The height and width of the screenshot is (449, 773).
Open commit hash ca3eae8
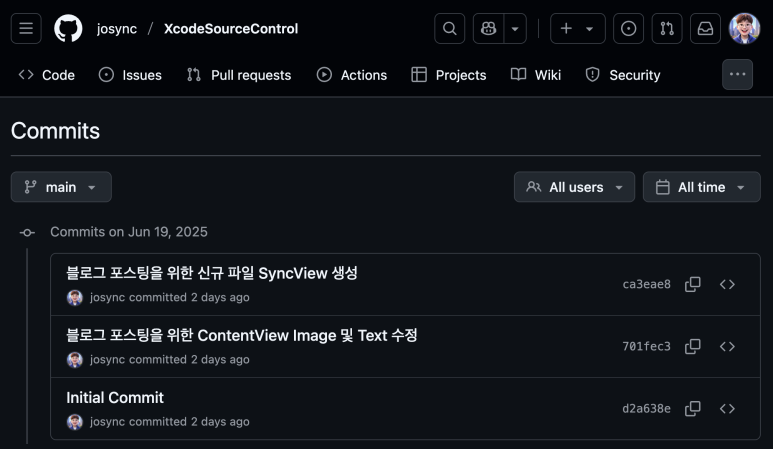click(646, 284)
